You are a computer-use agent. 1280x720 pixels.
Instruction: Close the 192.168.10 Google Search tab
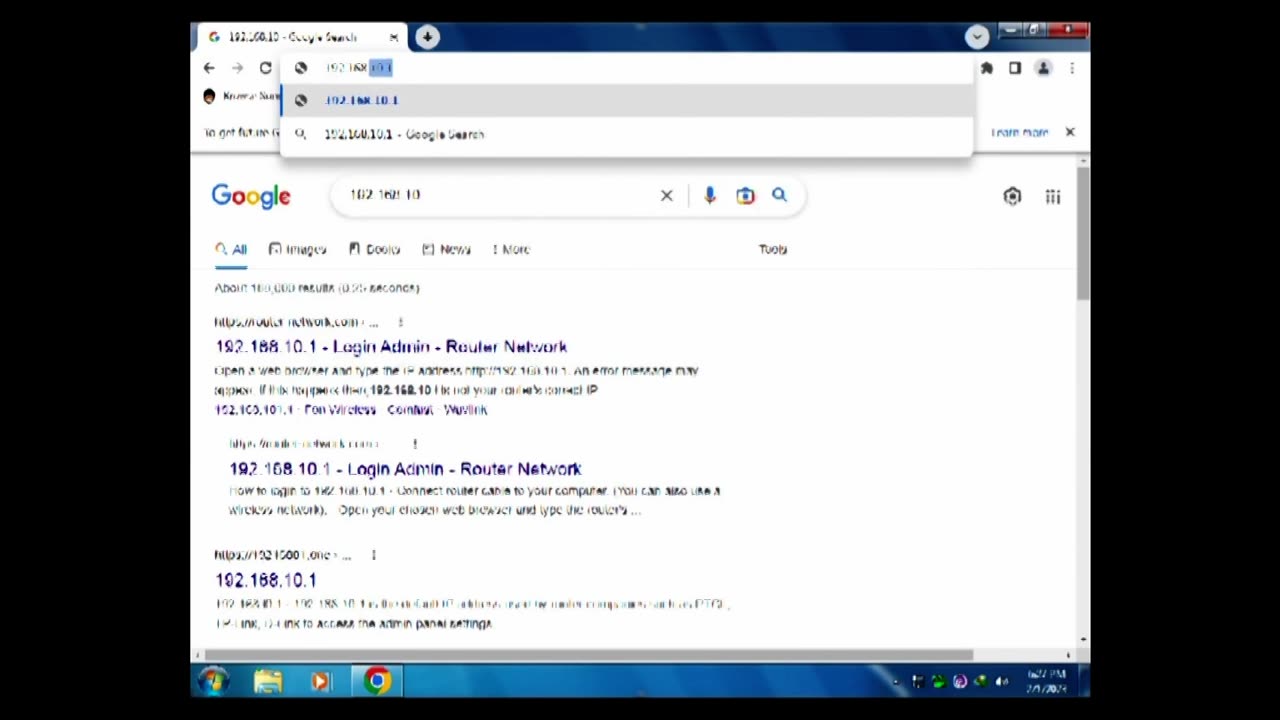pyautogui.click(x=394, y=37)
